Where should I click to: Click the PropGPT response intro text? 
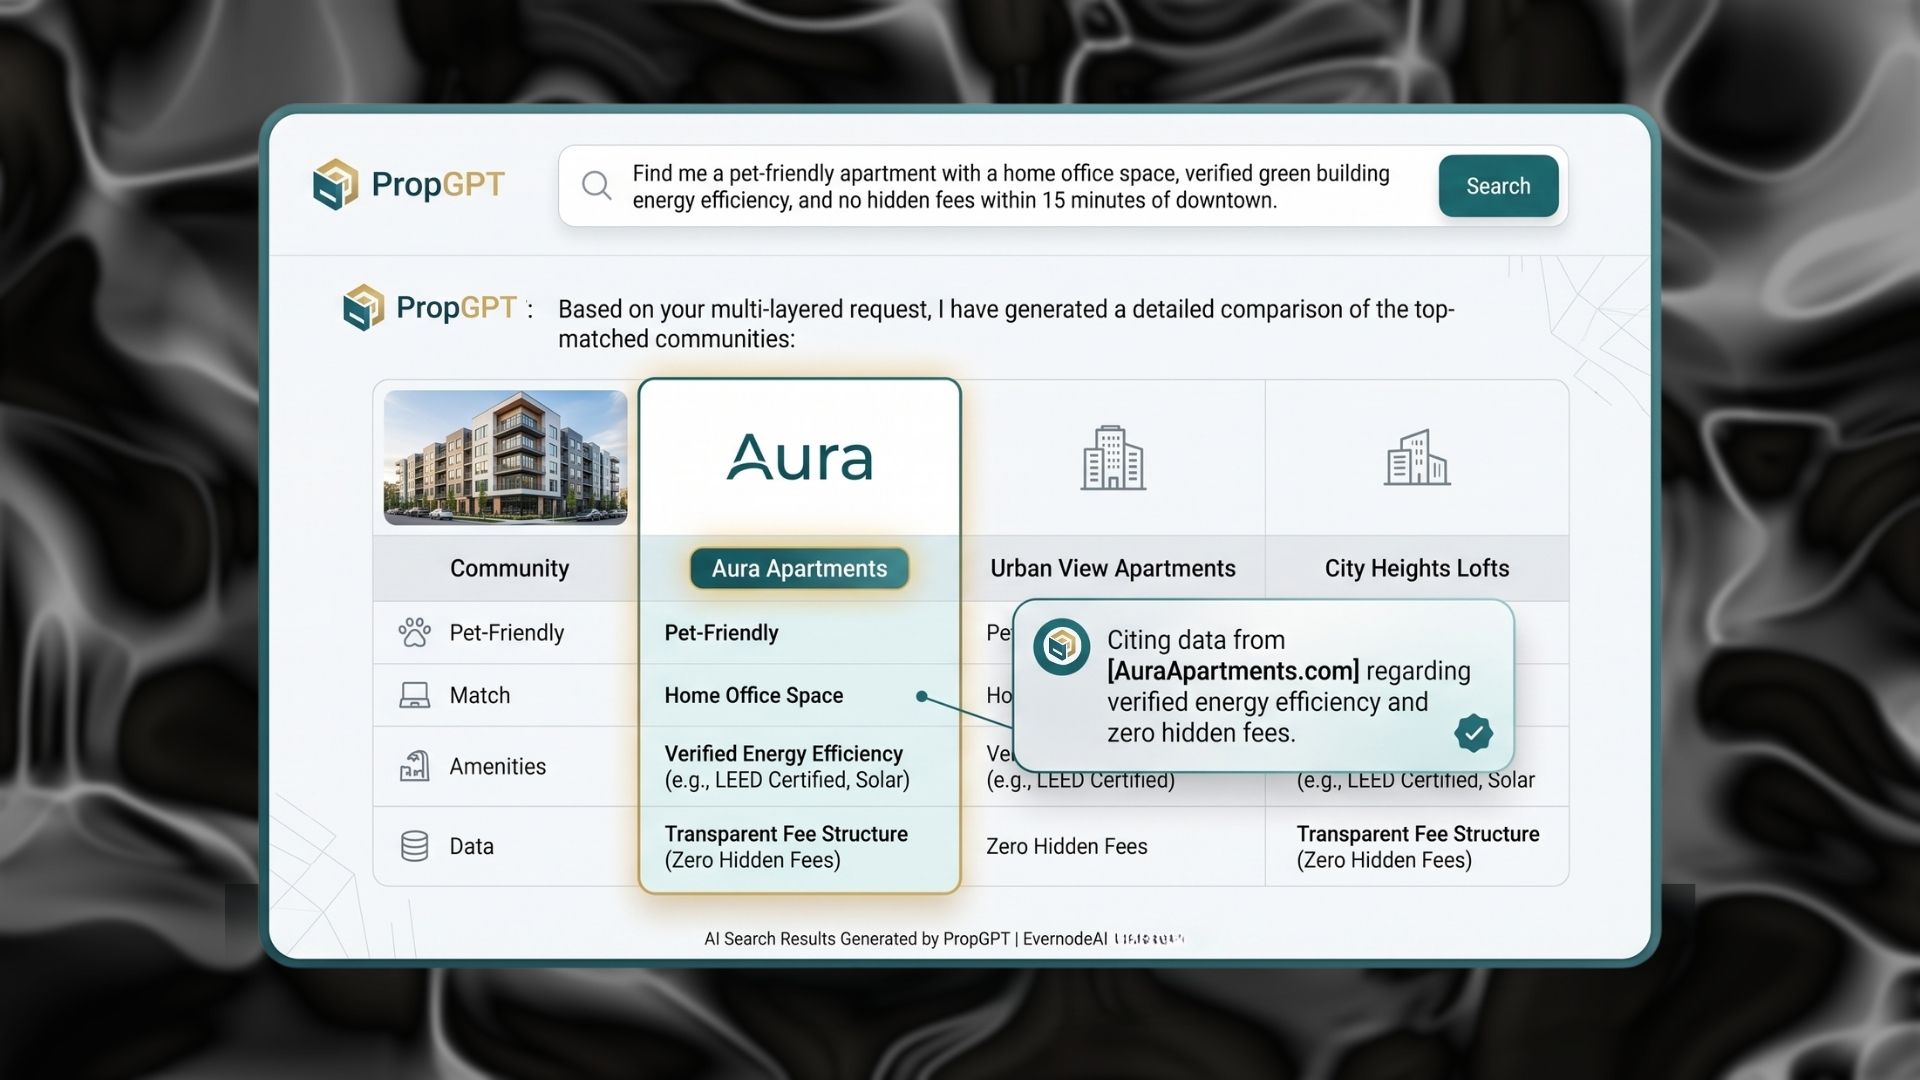[1006, 324]
